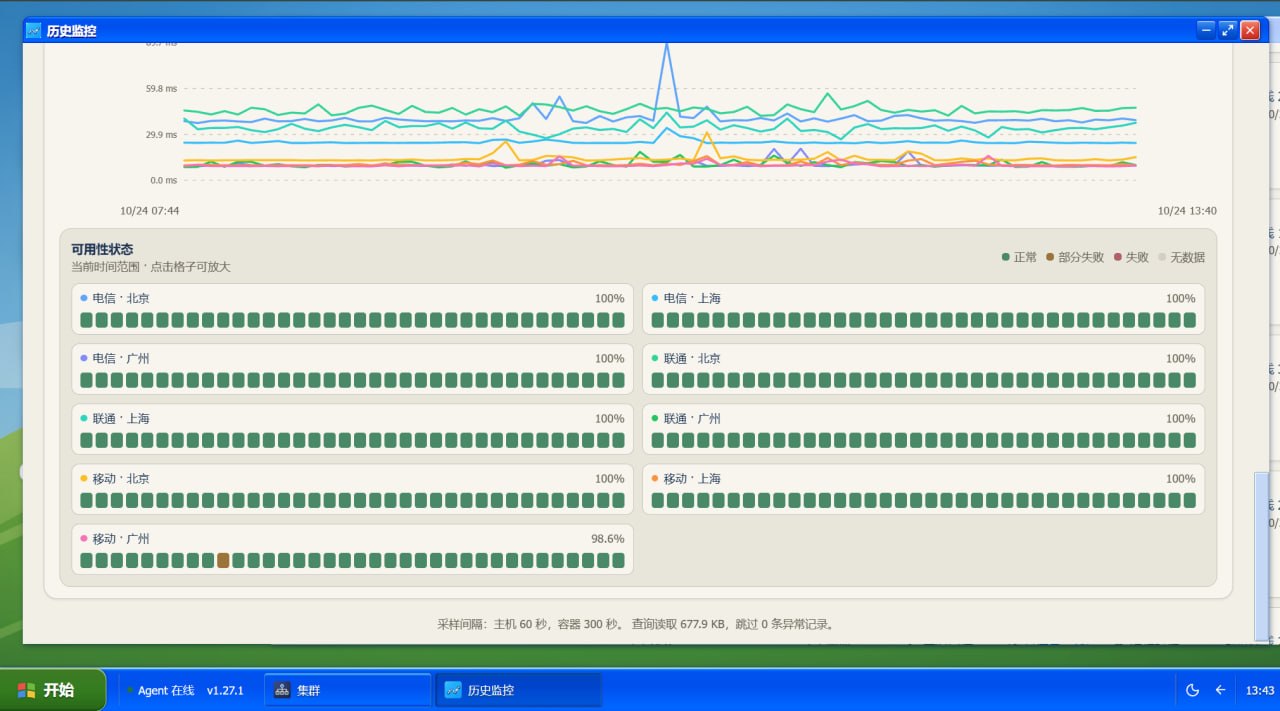Viewport: 1280px width, 711px height.
Task: Click the 联通 · 北京 card label
Action: pos(692,358)
